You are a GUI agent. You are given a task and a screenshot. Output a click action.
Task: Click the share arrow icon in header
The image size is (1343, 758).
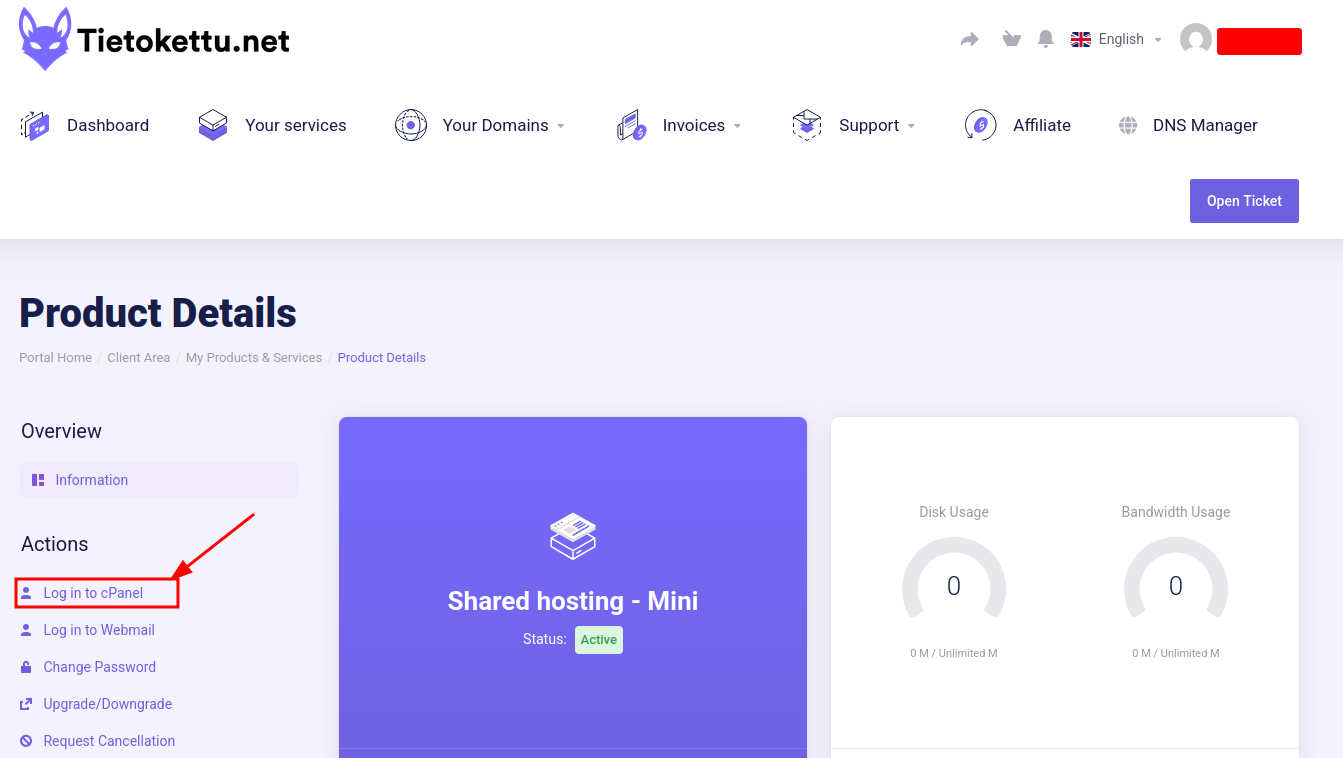pos(969,39)
